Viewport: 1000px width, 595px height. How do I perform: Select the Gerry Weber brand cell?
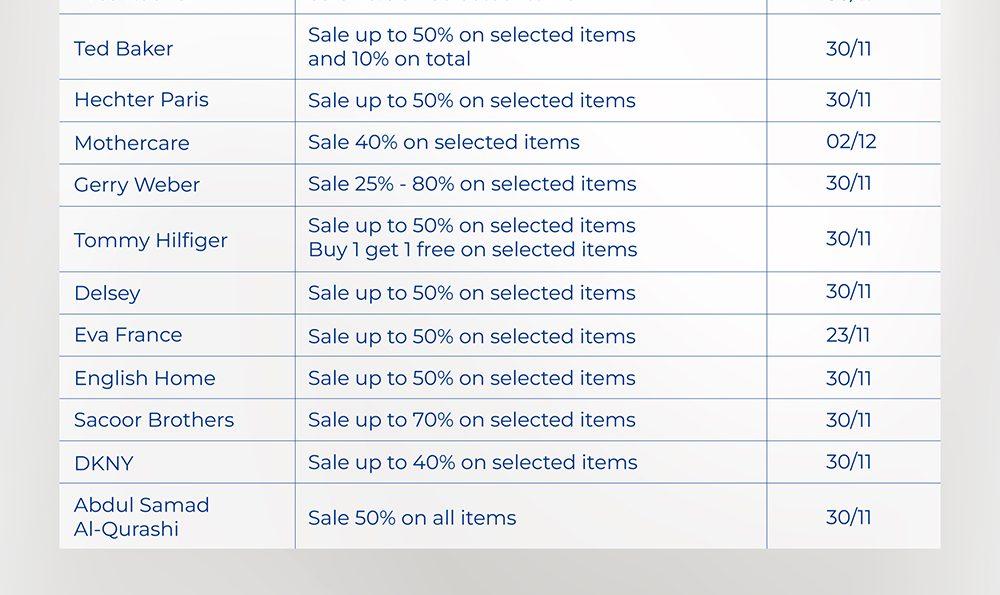pyautogui.click(x=137, y=185)
